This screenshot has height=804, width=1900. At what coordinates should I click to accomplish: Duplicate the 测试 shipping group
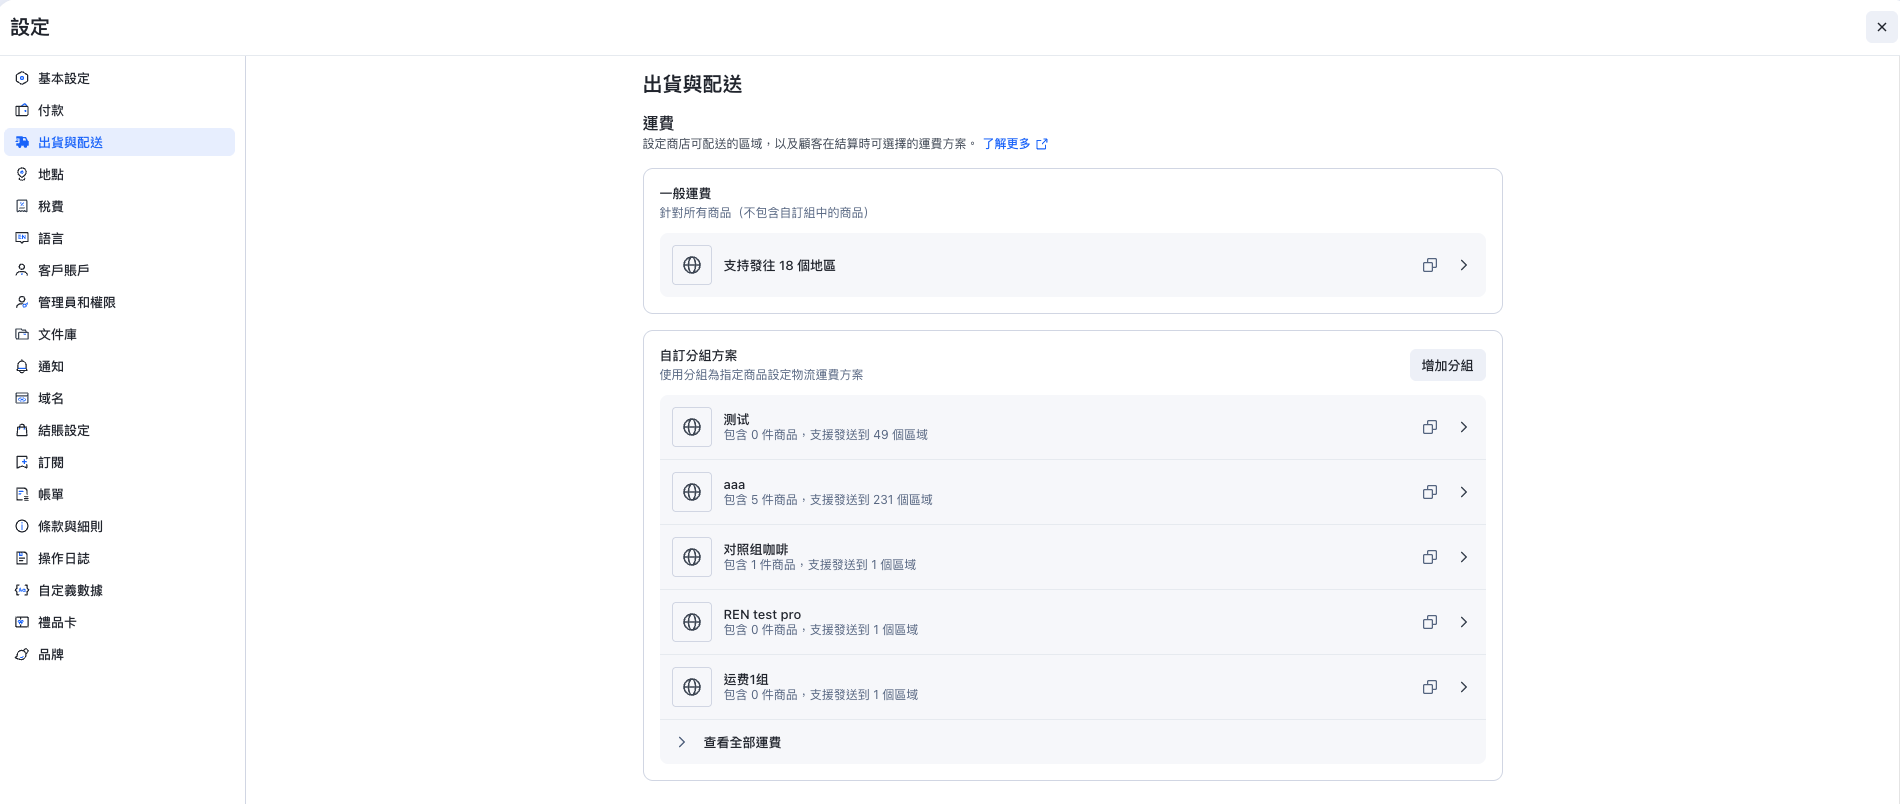click(1430, 427)
